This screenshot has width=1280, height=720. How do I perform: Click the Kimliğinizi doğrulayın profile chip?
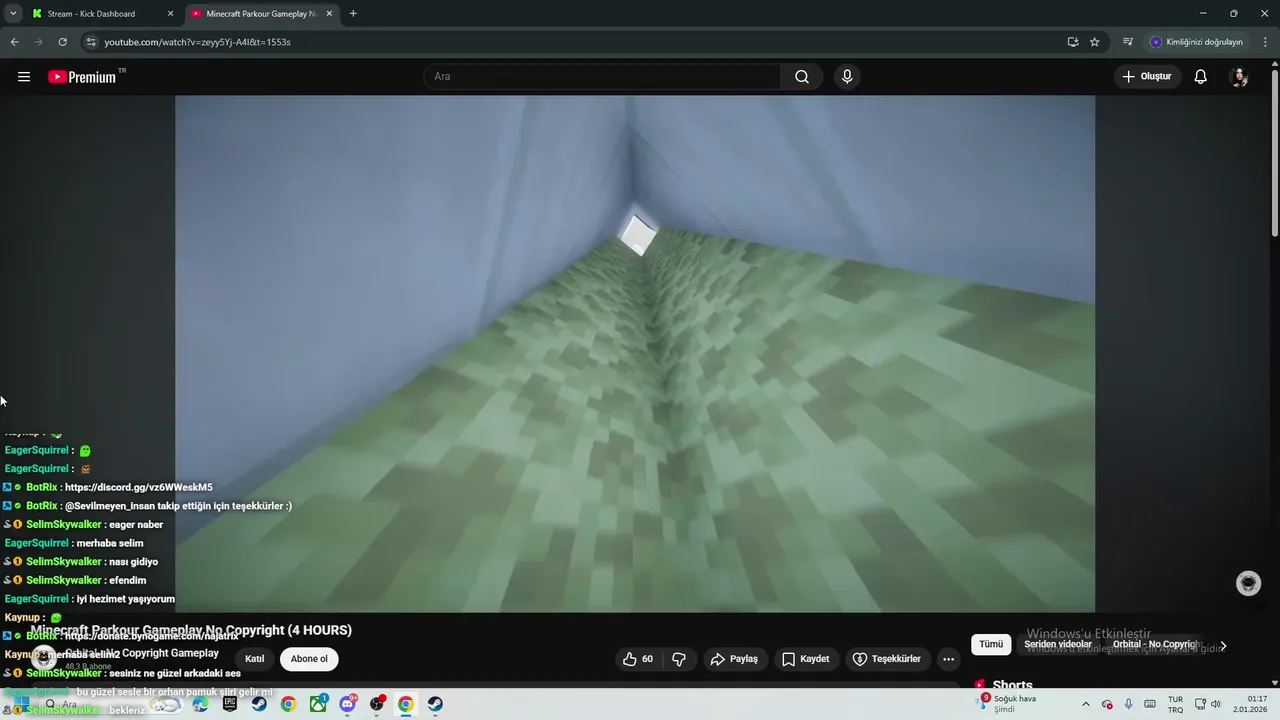pyautogui.click(x=1196, y=42)
